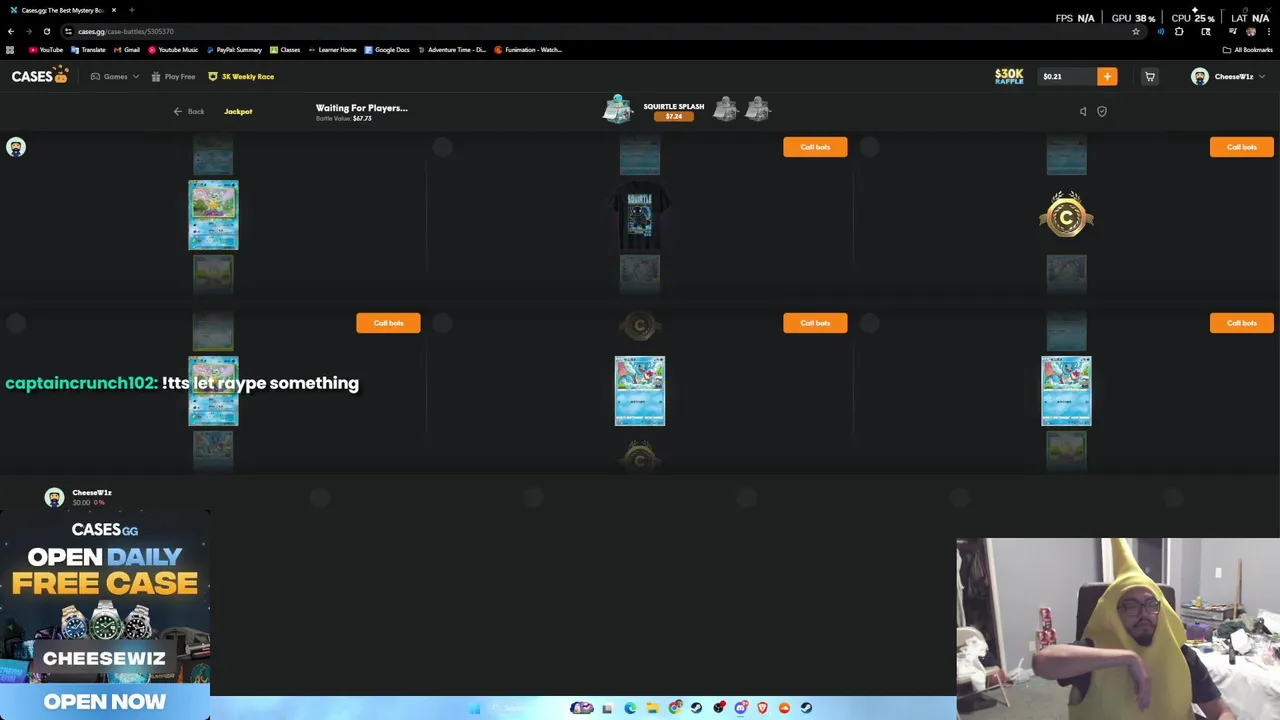Open the apps grid in bookmarks bar

coord(10,50)
